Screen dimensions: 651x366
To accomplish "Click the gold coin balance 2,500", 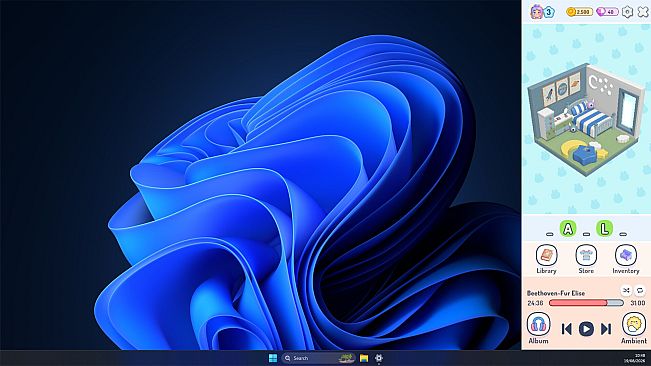I will click(x=580, y=12).
